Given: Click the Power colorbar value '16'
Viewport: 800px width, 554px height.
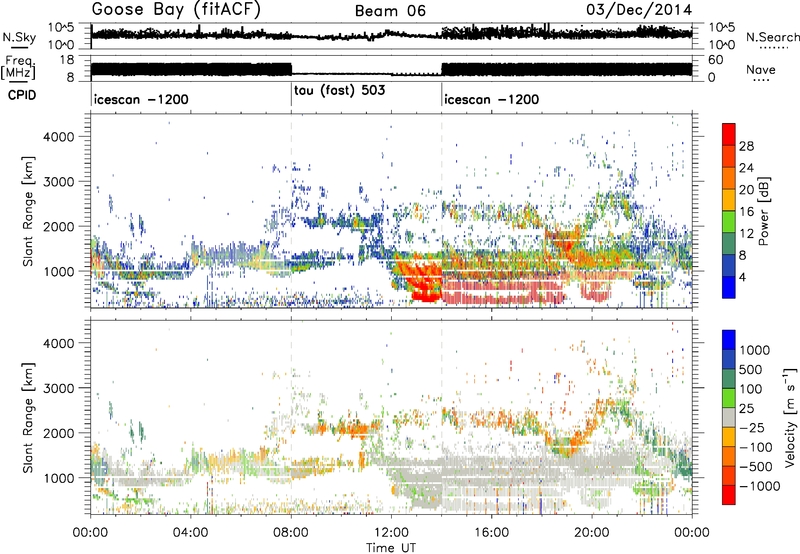Looking at the screenshot, I should 746,212.
